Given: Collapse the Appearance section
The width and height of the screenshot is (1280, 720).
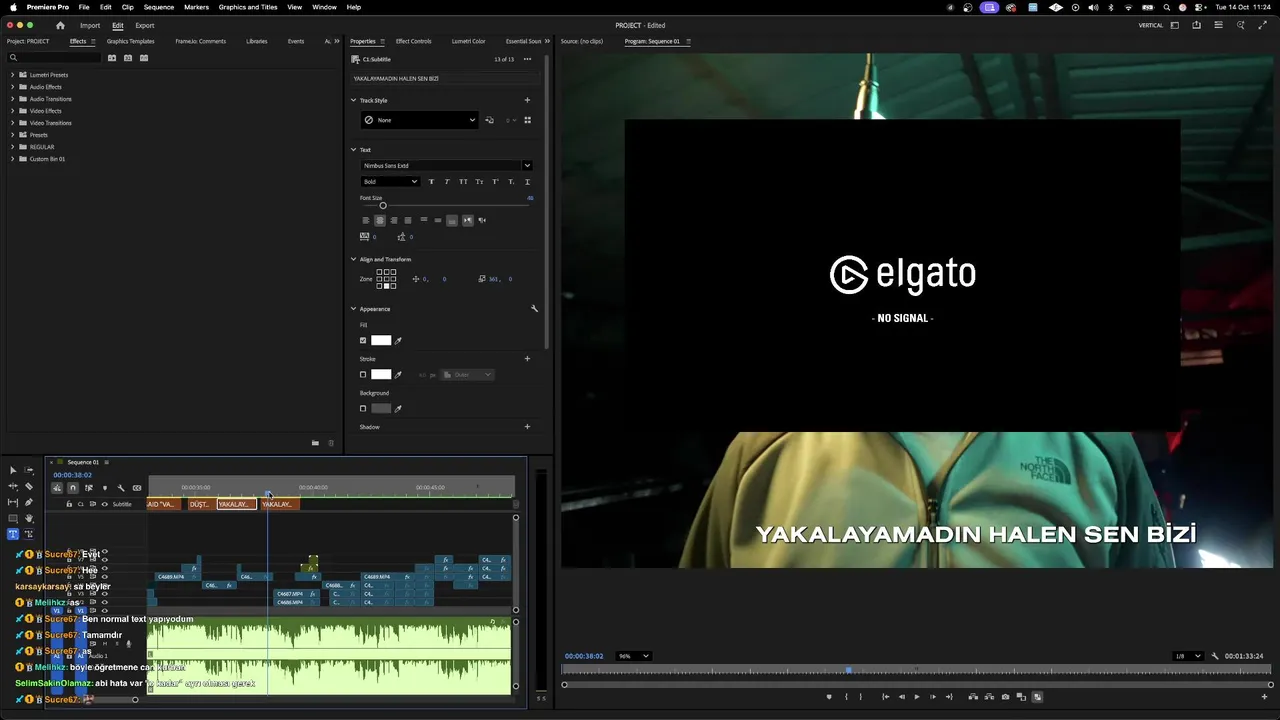Looking at the screenshot, I should pos(353,309).
